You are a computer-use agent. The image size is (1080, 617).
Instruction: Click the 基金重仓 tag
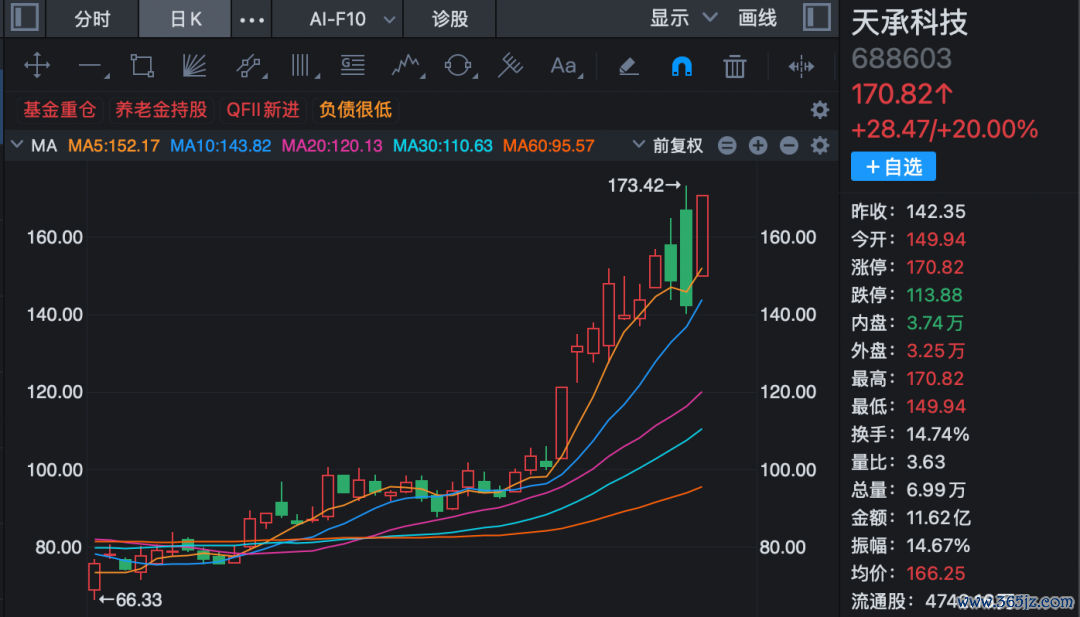tap(60, 109)
